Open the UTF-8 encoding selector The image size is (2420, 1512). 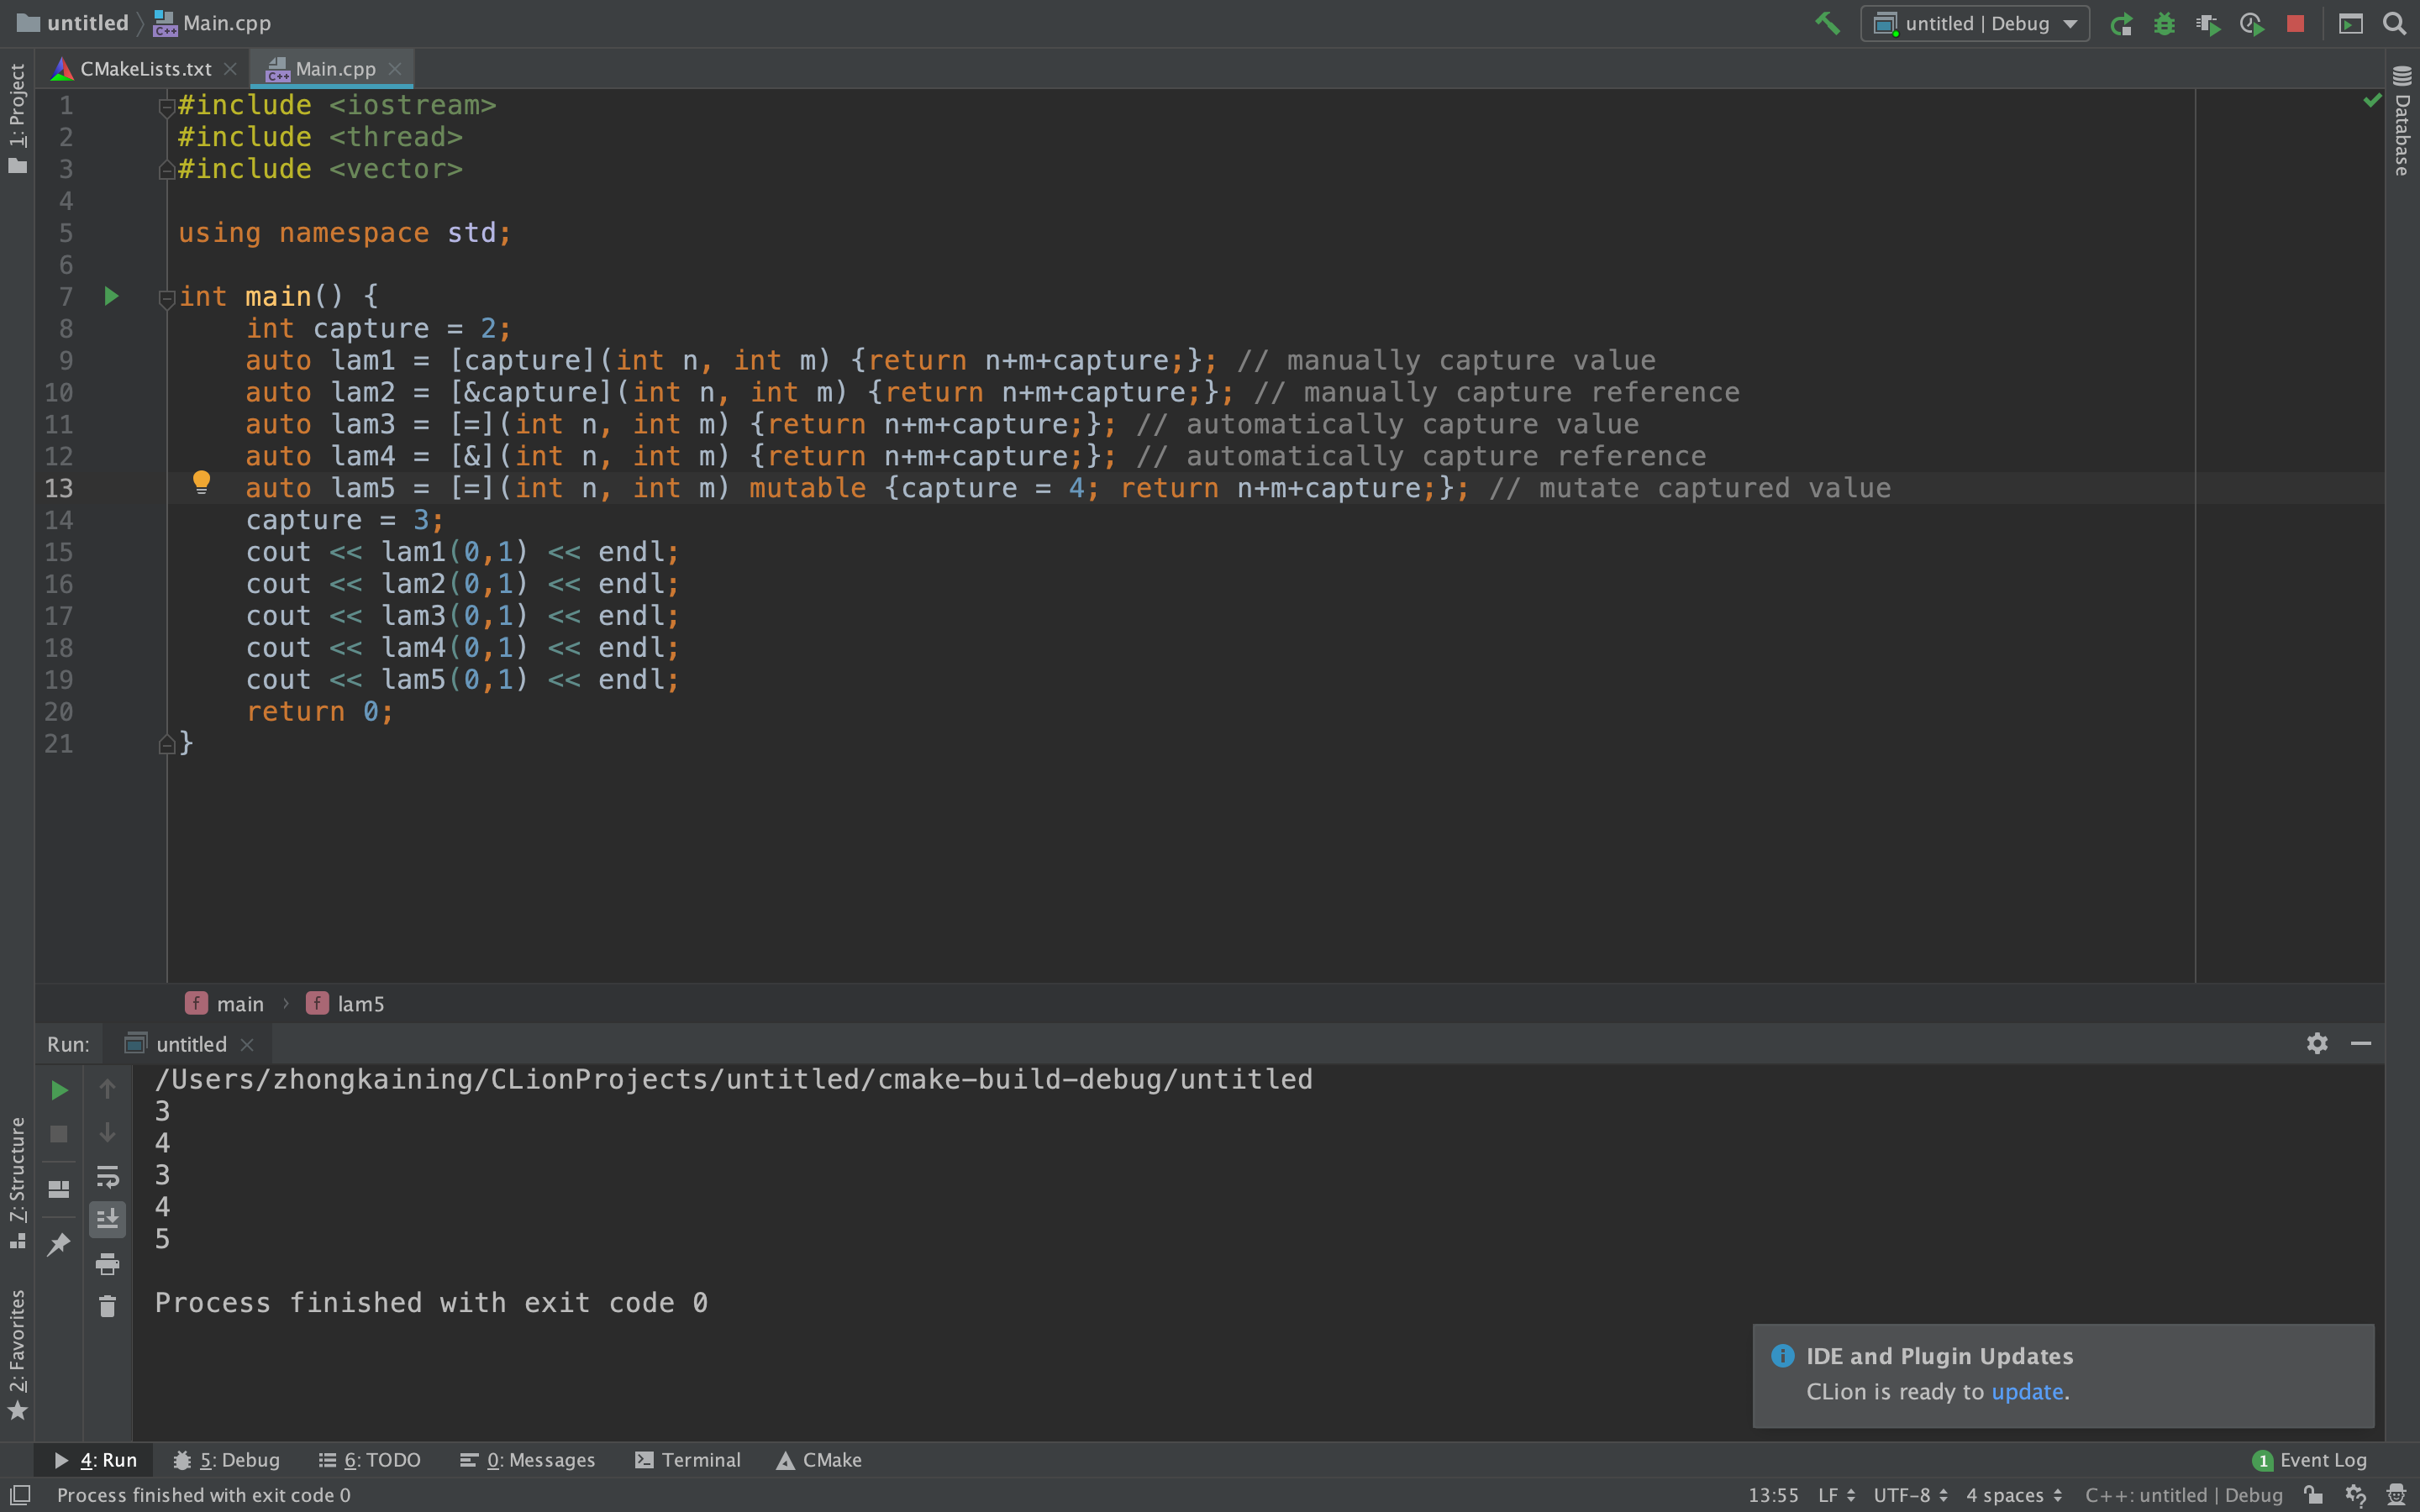1909,1494
